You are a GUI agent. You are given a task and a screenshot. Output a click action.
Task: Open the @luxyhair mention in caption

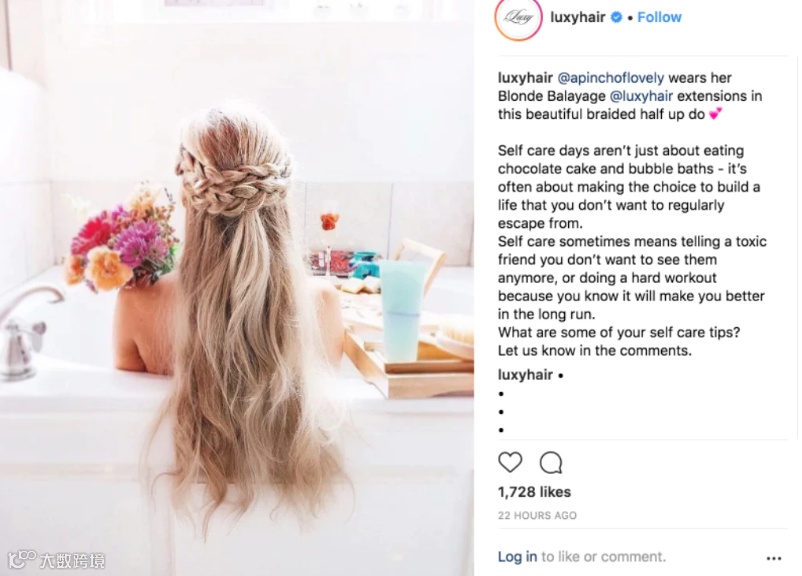(x=641, y=96)
